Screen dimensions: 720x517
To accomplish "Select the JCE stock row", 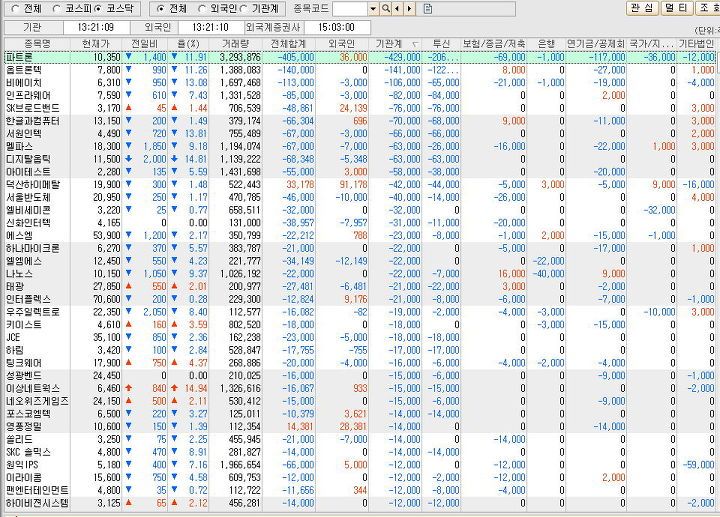I will [360, 337].
